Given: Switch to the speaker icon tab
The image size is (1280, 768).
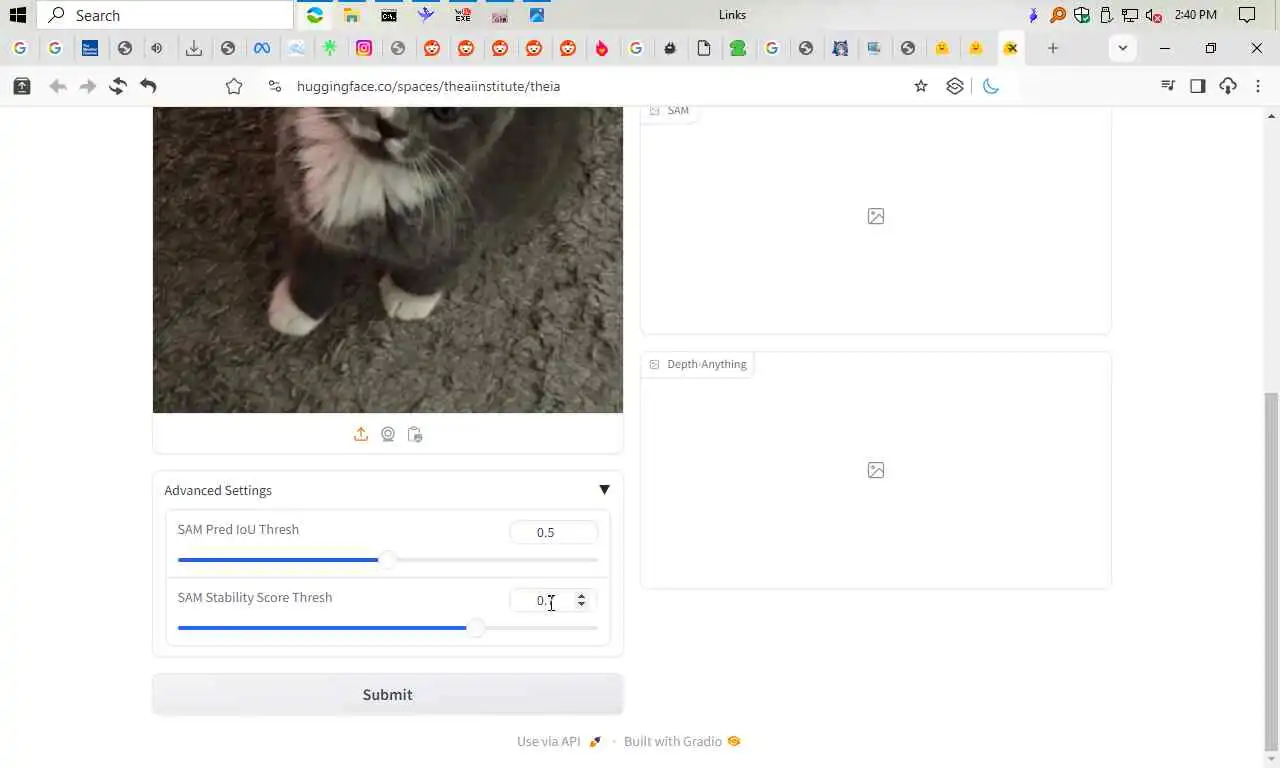Looking at the screenshot, I should [x=158, y=48].
